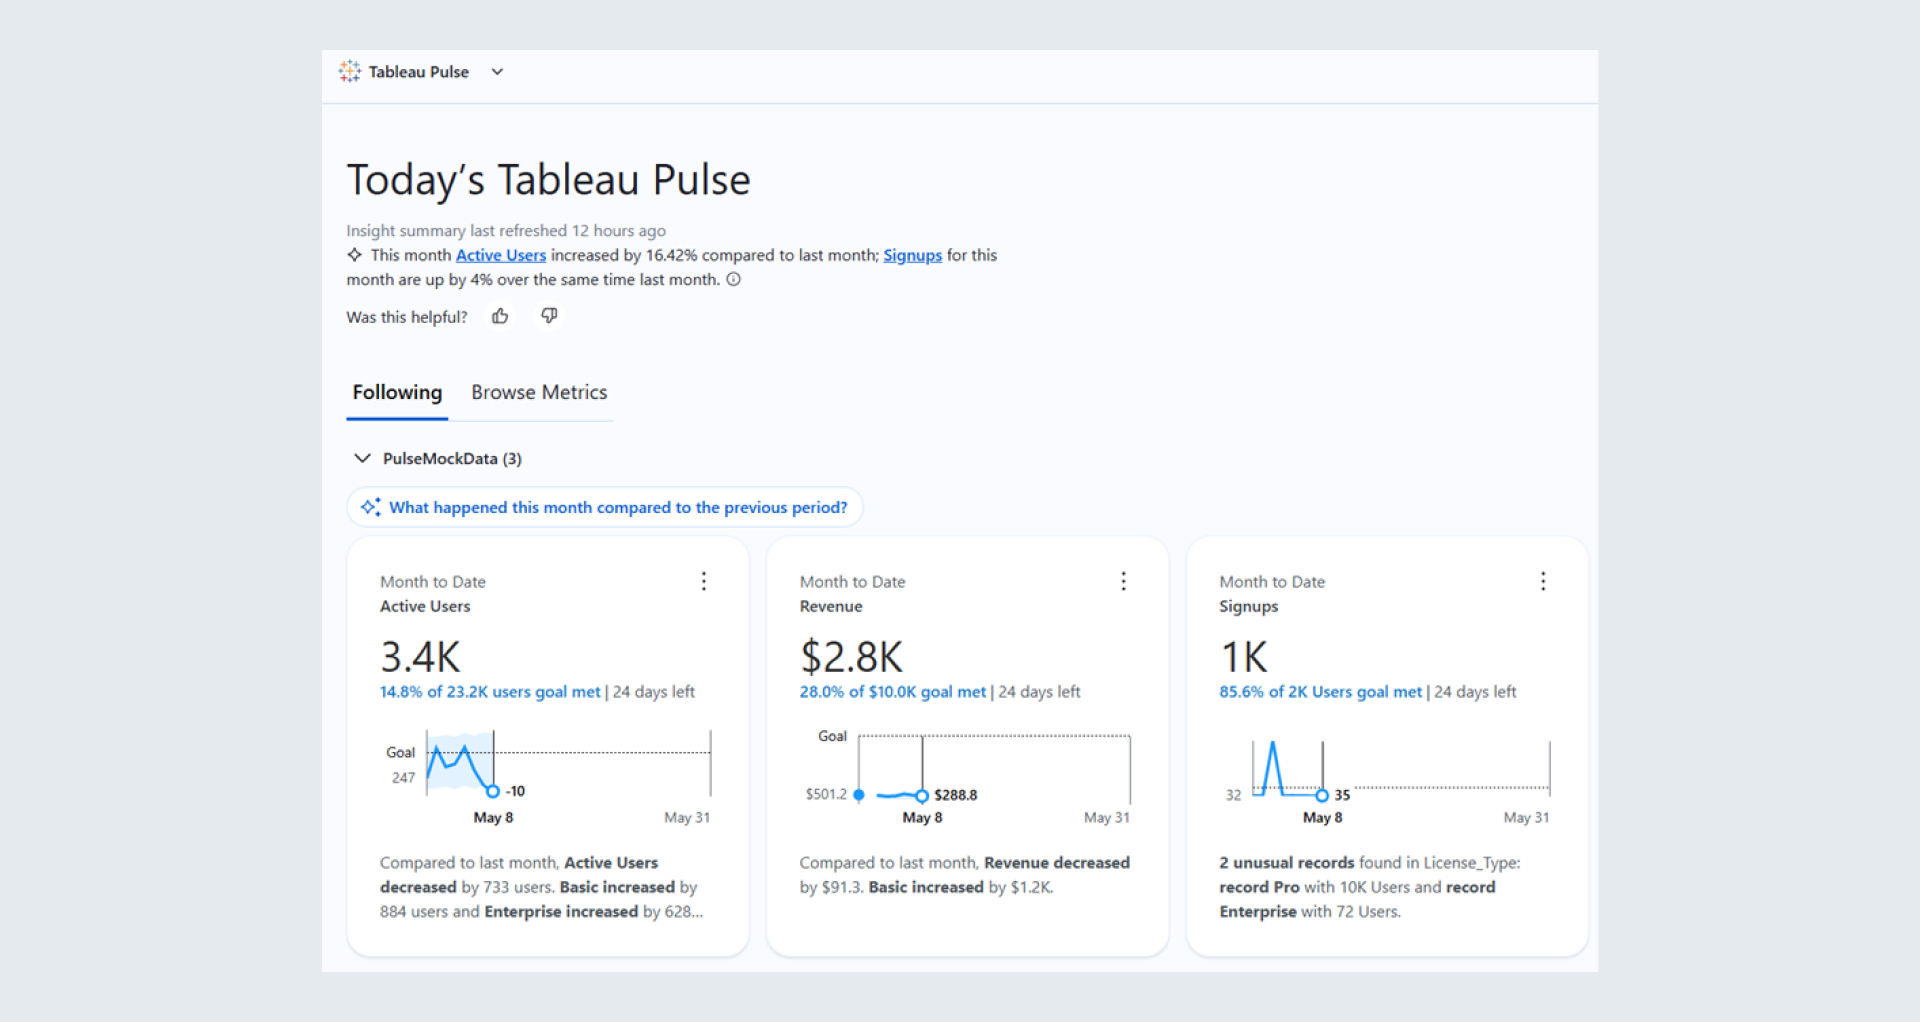Click the 'Was this helpful?' label
The image size is (1920, 1022).
click(407, 317)
